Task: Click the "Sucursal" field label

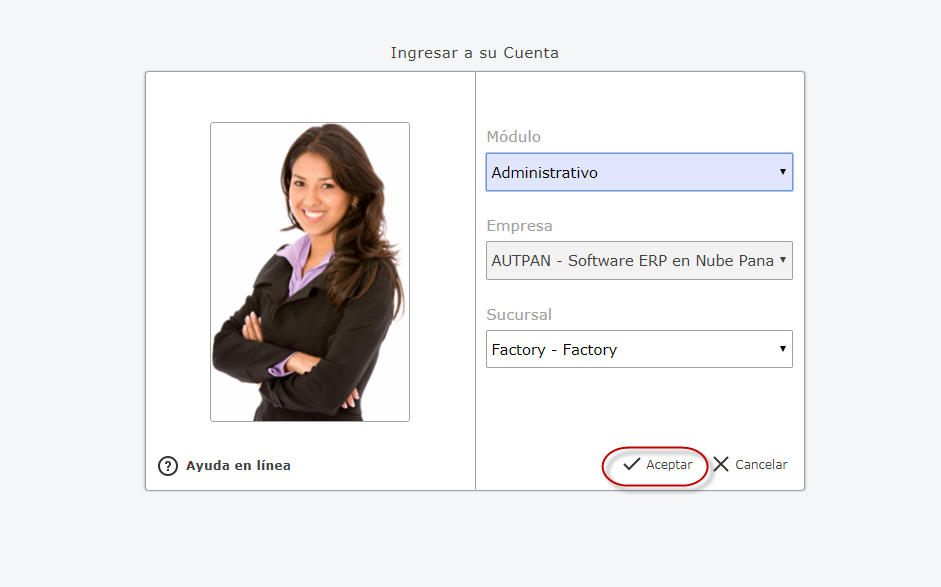Action: coord(519,315)
